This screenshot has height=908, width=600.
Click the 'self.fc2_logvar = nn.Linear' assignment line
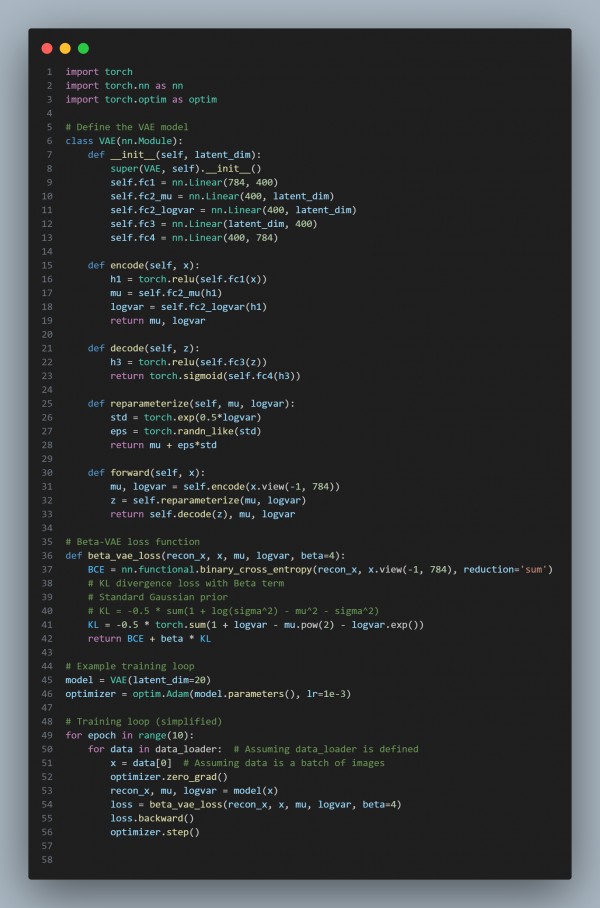(x=233, y=210)
